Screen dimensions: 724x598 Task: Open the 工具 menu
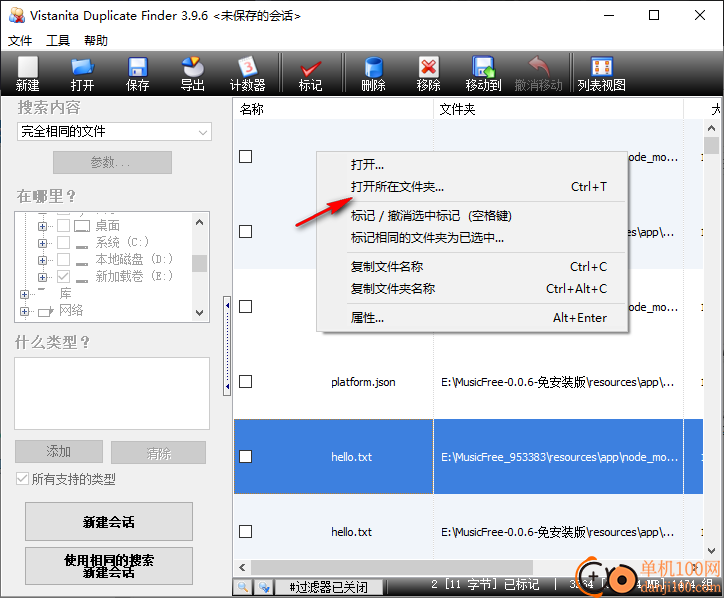pyautogui.click(x=58, y=41)
